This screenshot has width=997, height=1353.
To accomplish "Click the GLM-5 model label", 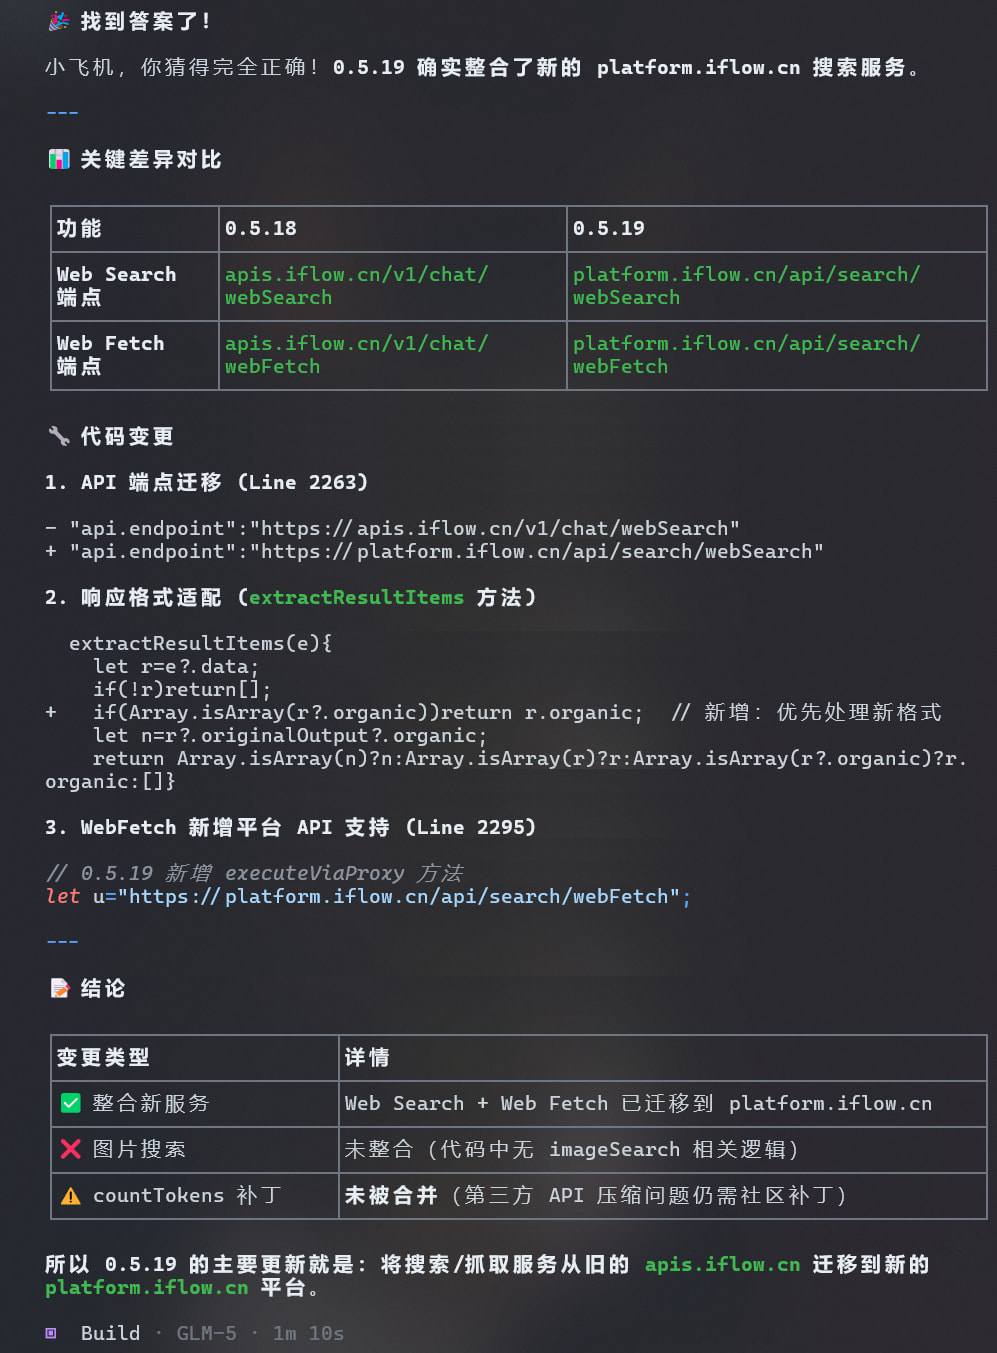I will [206, 1333].
